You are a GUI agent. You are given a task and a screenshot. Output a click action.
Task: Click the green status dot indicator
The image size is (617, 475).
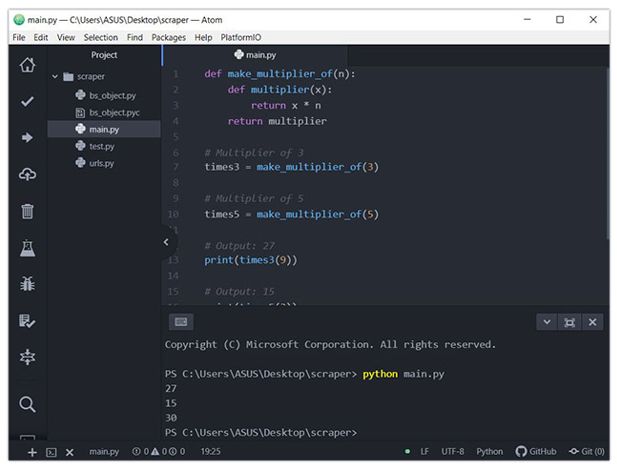point(407,451)
